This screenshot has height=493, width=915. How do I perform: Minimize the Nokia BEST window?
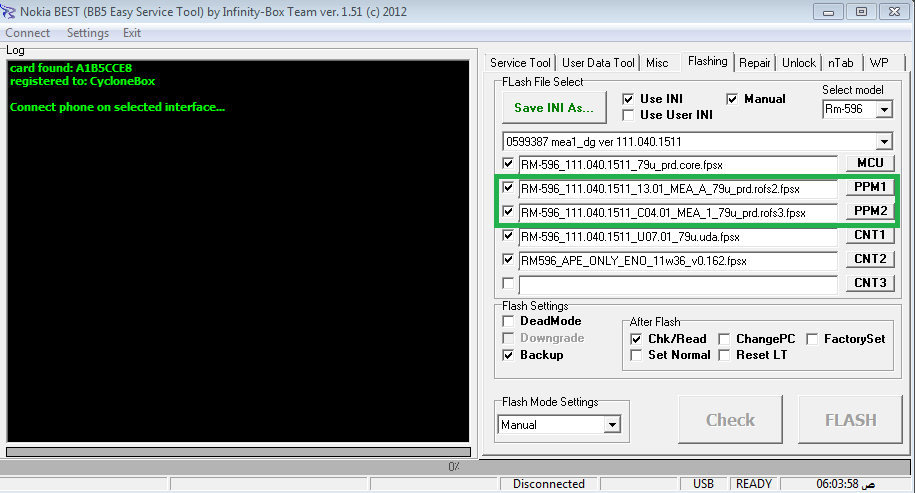pos(828,11)
